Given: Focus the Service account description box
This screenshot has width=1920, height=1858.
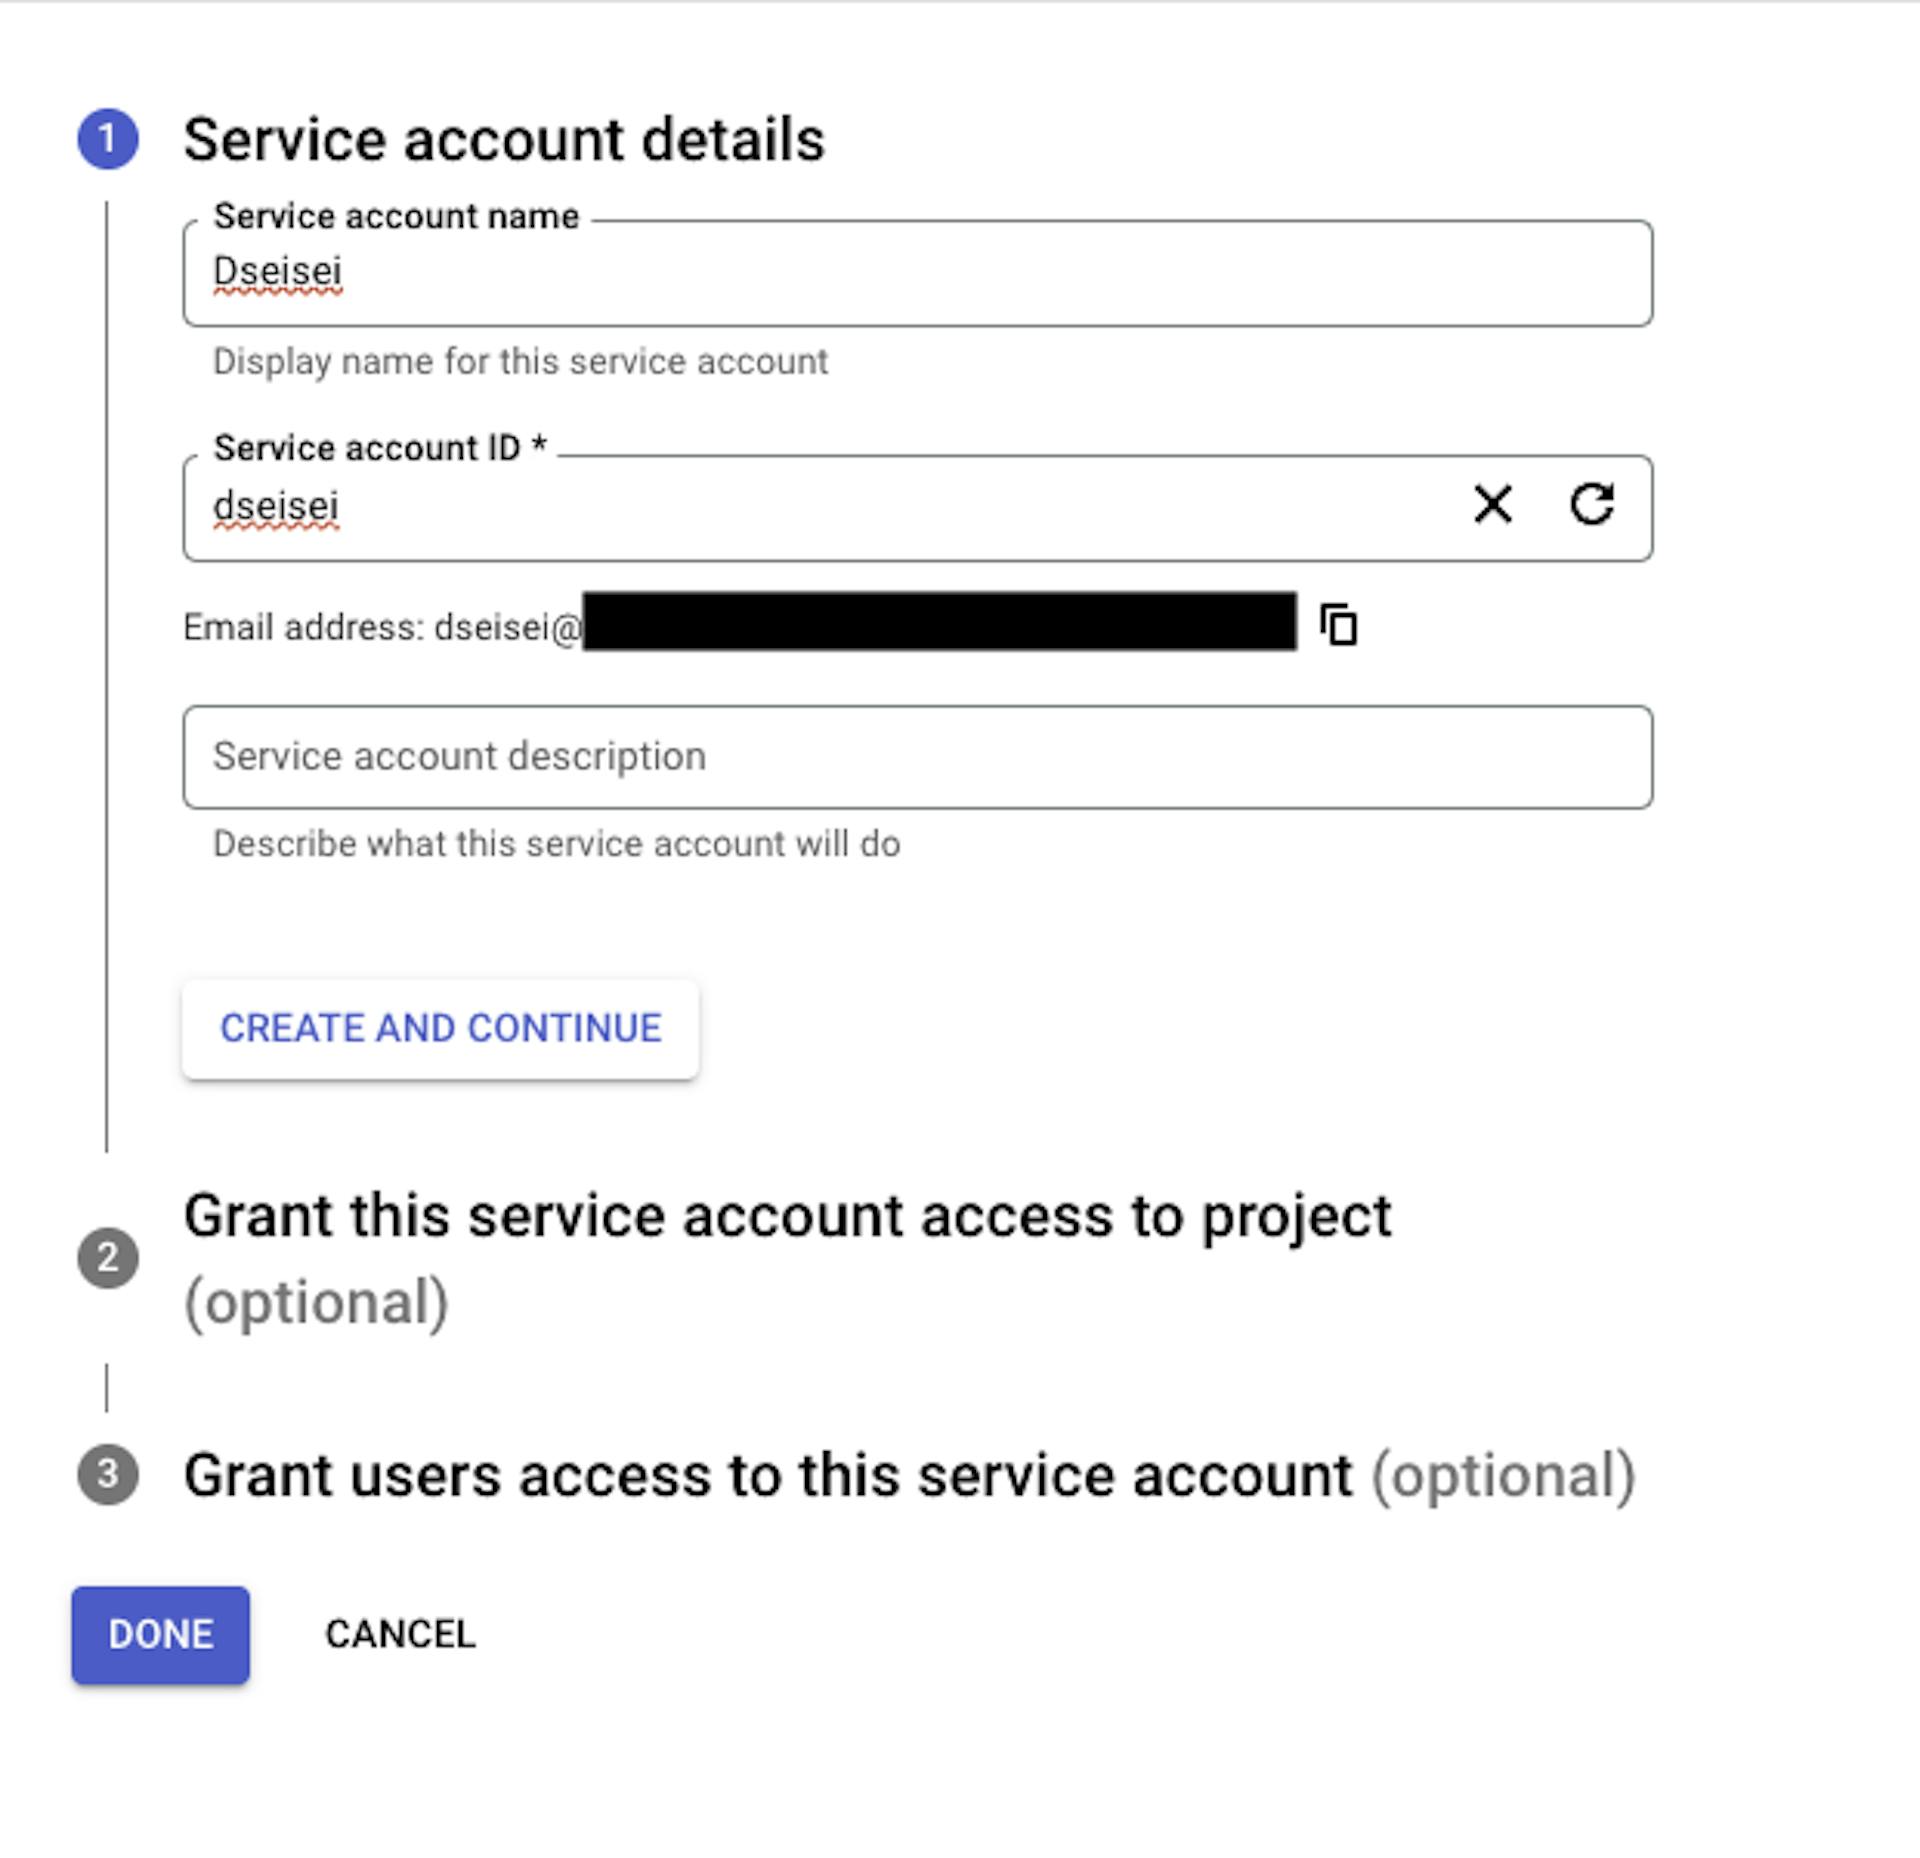Looking at the screenshot, I should [917, 757].
